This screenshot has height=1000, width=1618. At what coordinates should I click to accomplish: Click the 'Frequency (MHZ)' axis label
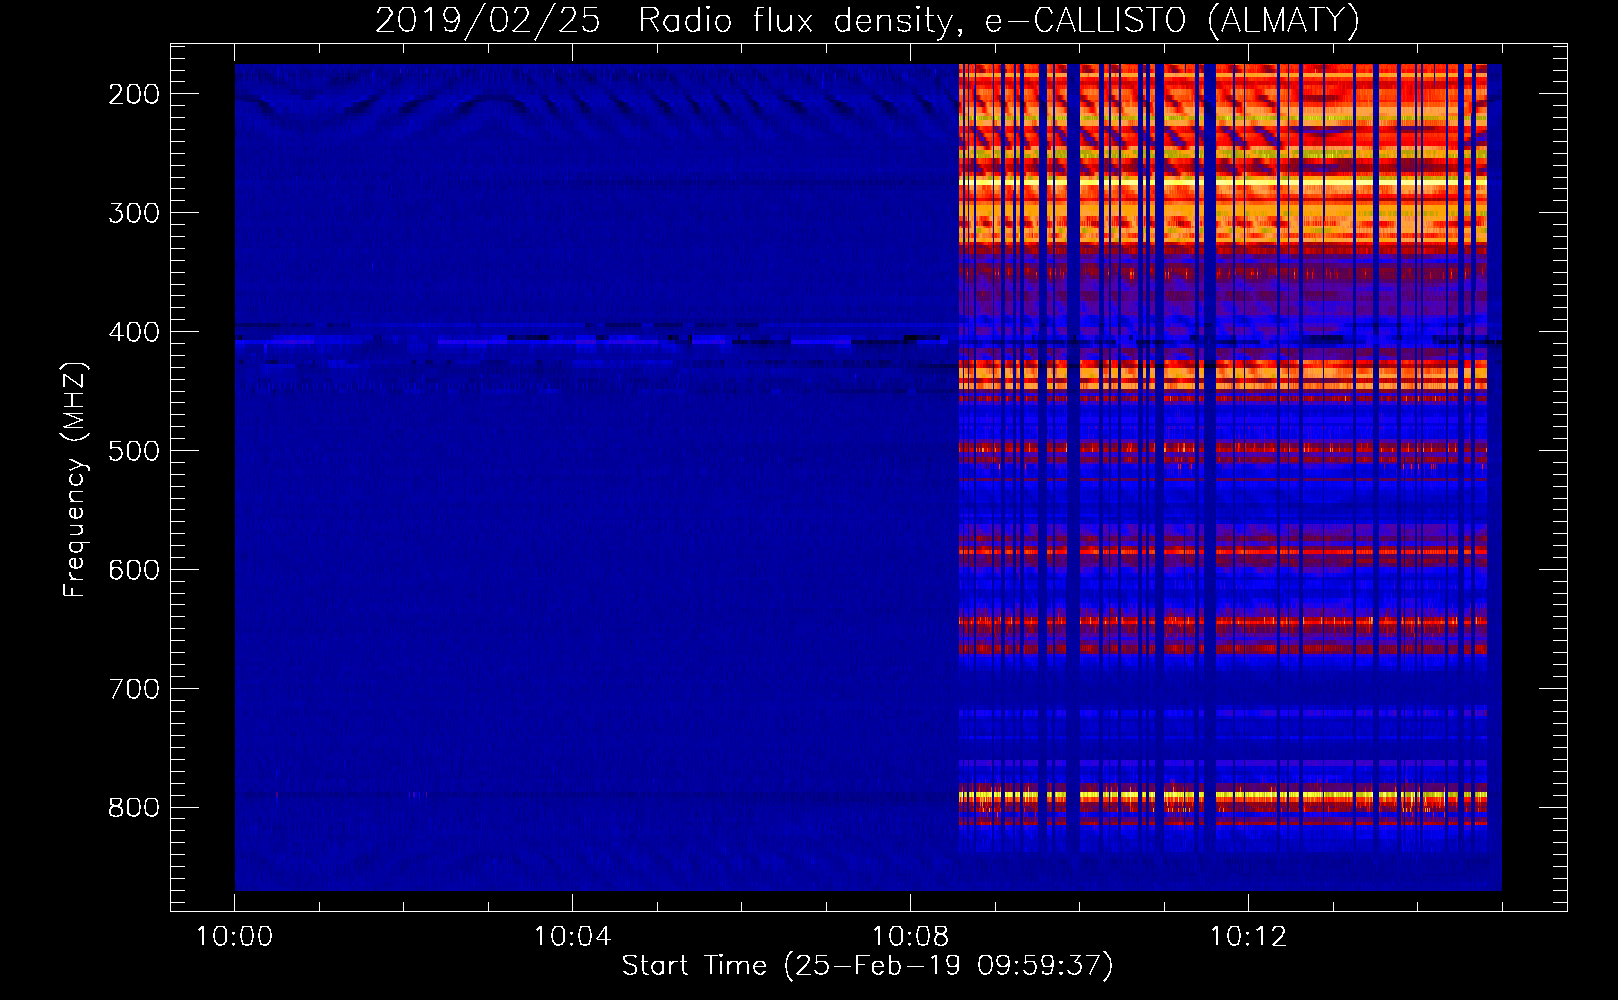point(75,479)
